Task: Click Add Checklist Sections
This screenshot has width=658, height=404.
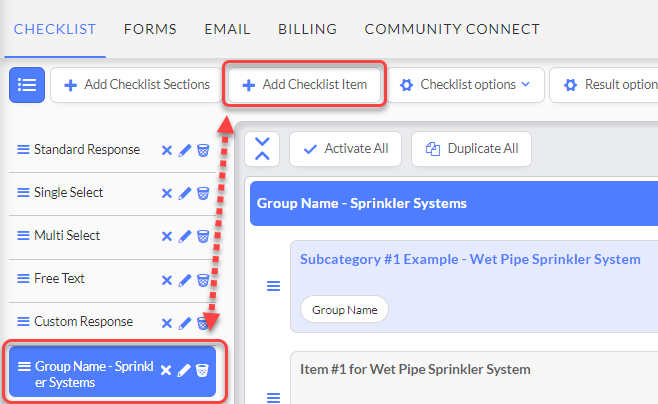Action: pyautogui.click(x=136, y=85)
